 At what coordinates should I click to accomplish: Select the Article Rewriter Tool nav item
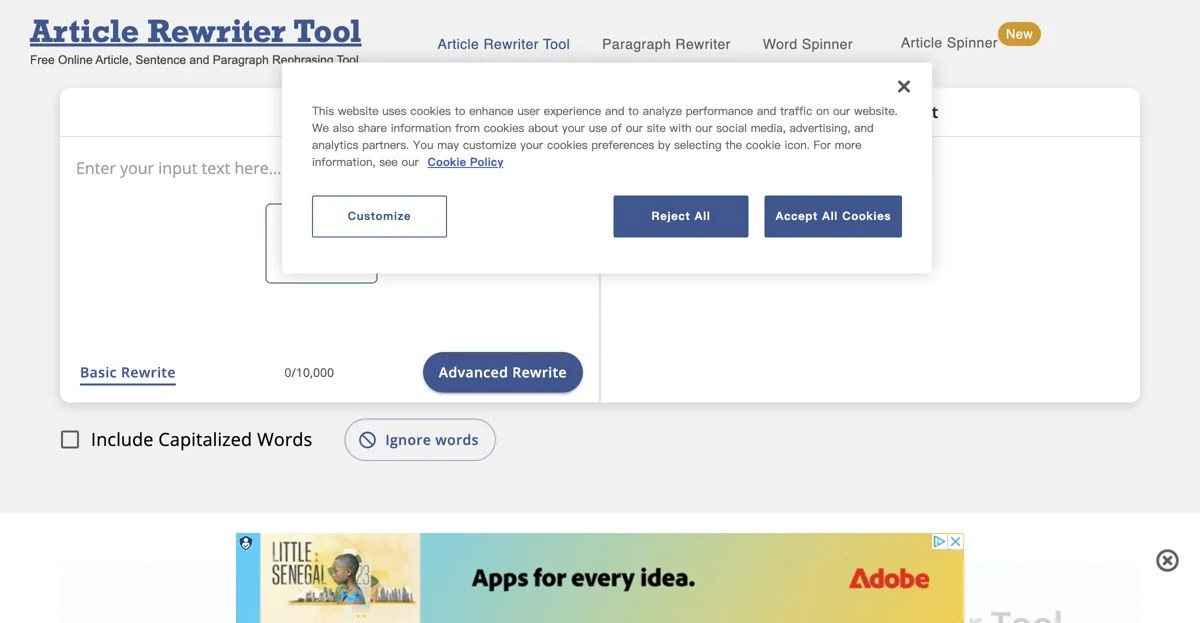[x=503, y=44]
